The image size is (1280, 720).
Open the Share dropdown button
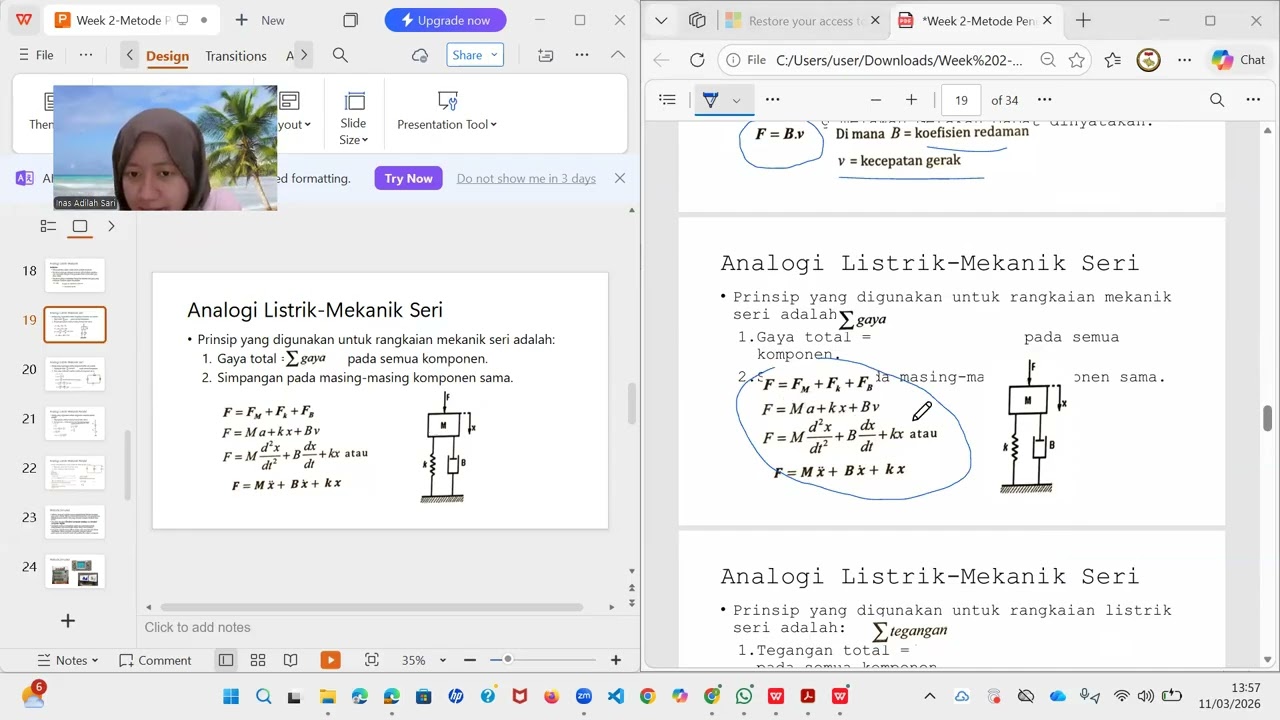475,55
